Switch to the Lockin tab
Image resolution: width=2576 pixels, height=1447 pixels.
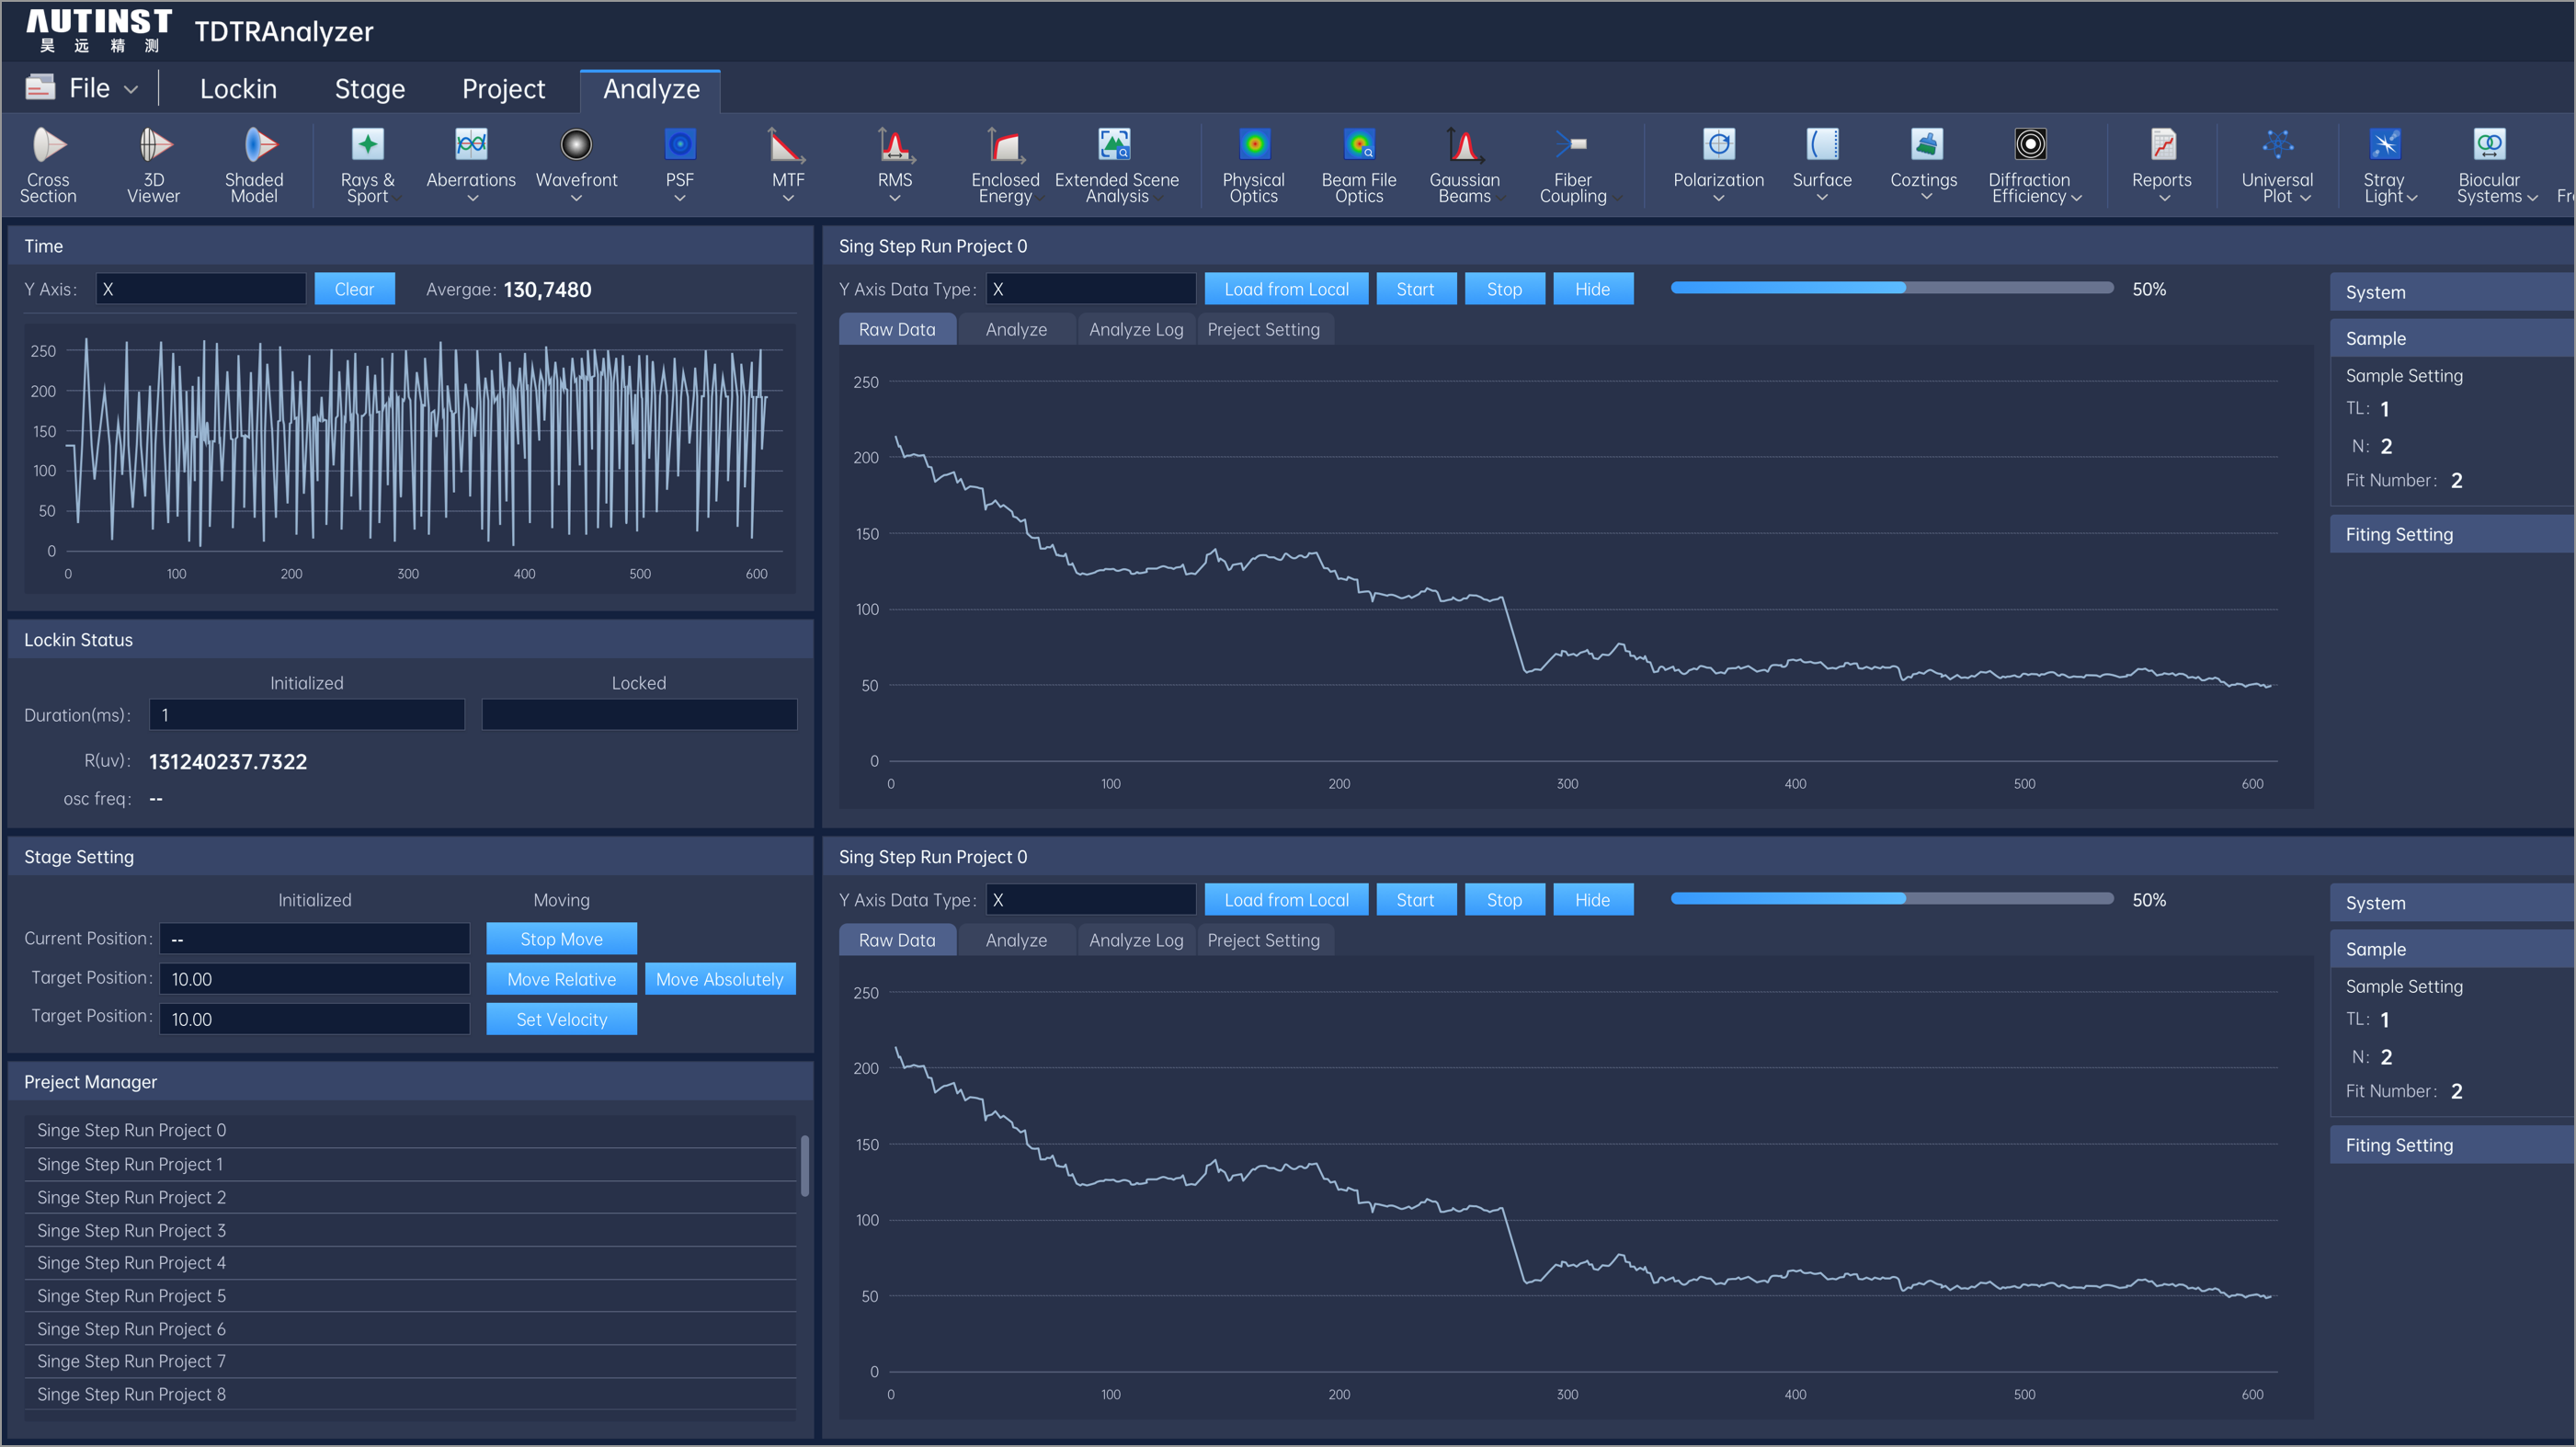238,89
